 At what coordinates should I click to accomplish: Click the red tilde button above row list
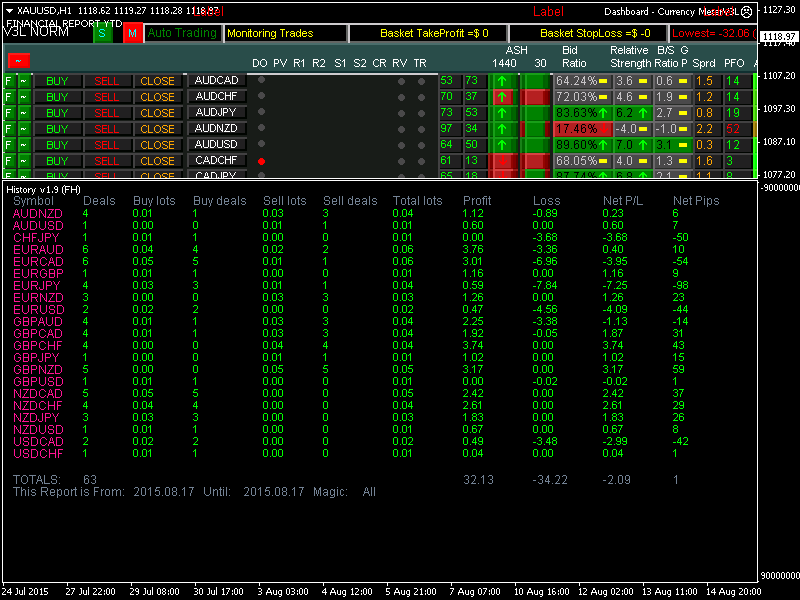[19, 61]
